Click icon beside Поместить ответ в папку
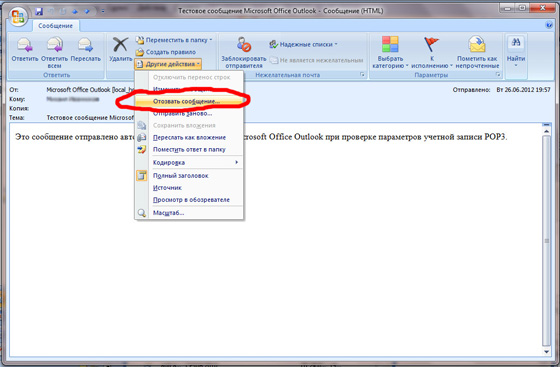This screenshot has width=560, height=367. (x=142, y=150)
